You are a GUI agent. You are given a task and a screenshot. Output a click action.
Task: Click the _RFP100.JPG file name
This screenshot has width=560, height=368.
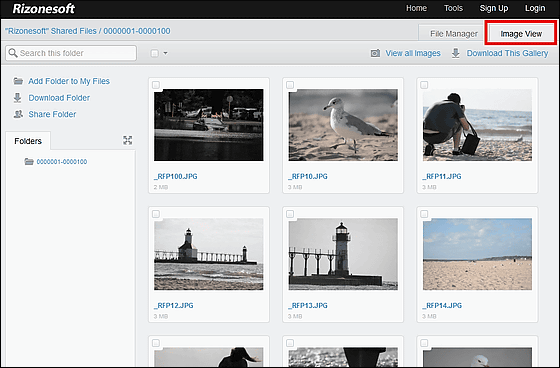tap(175, 176)
